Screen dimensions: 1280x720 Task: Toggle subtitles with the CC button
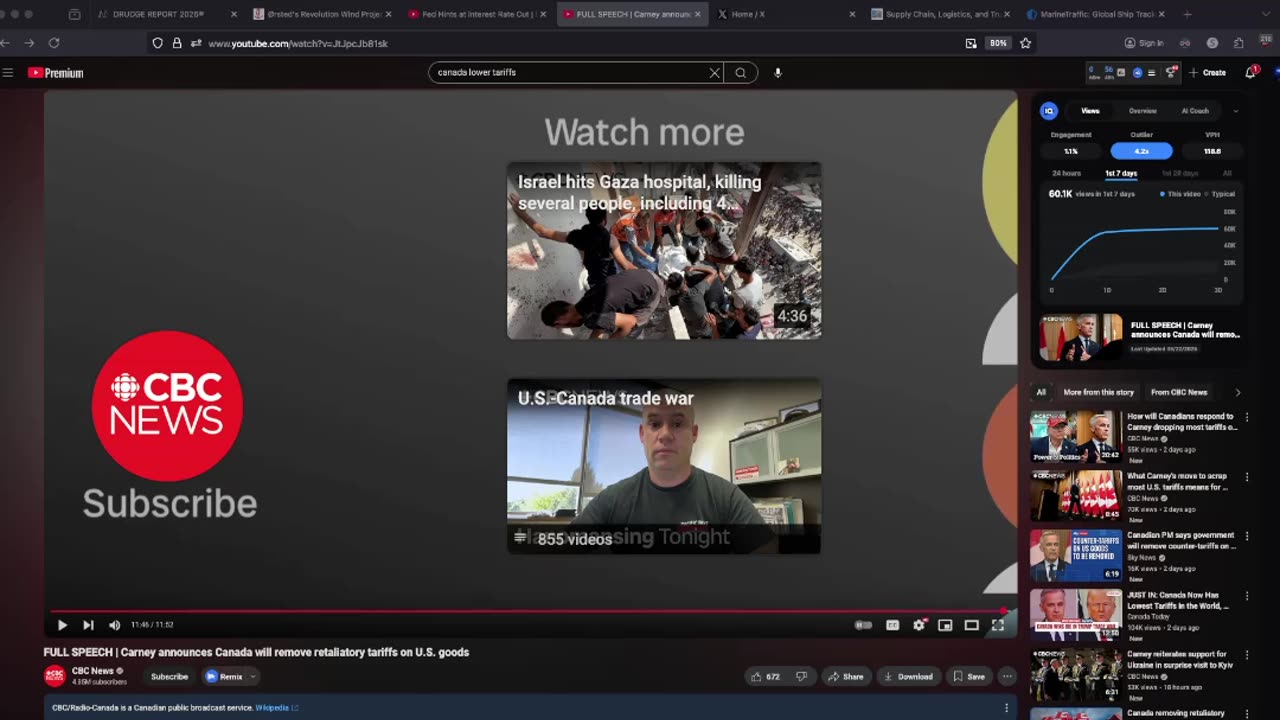coord(893,625)
